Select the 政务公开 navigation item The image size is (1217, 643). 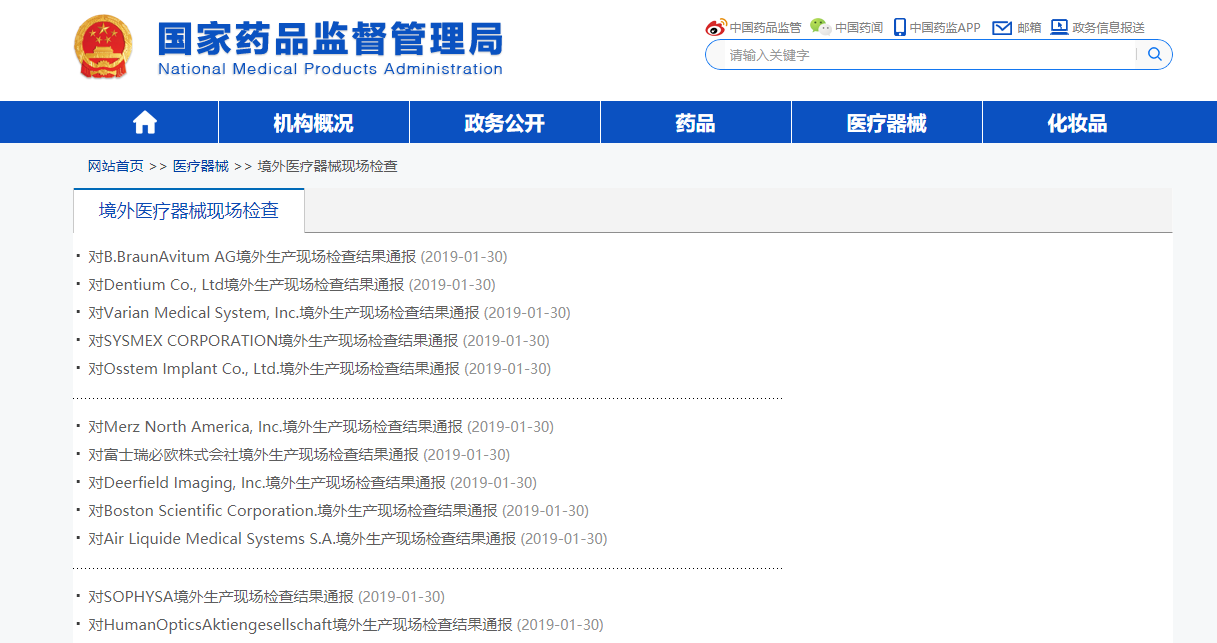tap(504, 123)
